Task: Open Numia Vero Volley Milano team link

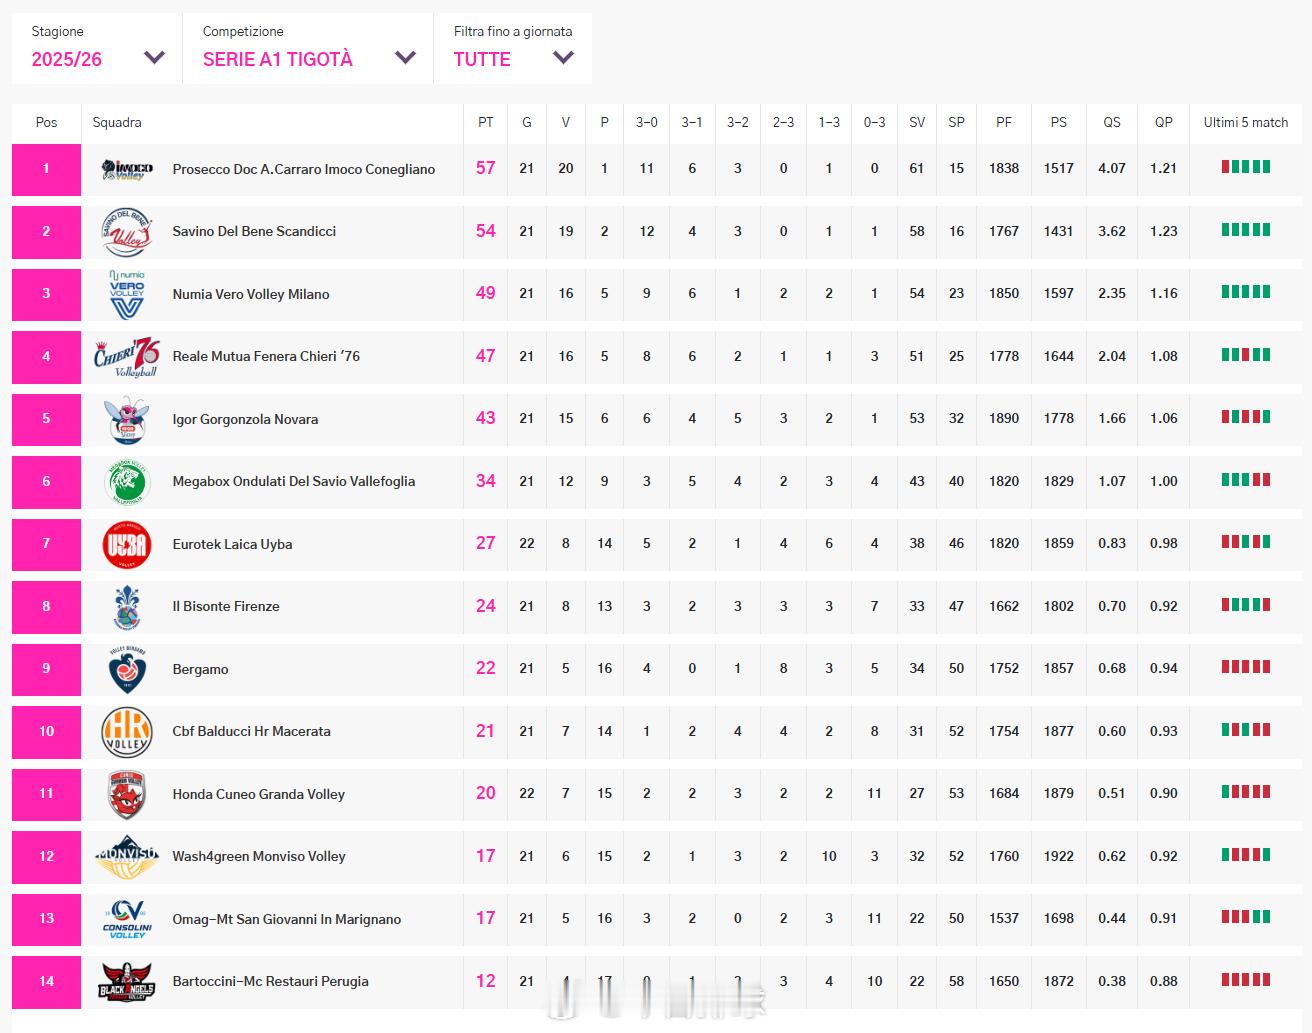Action: click(x=251, y=294)
